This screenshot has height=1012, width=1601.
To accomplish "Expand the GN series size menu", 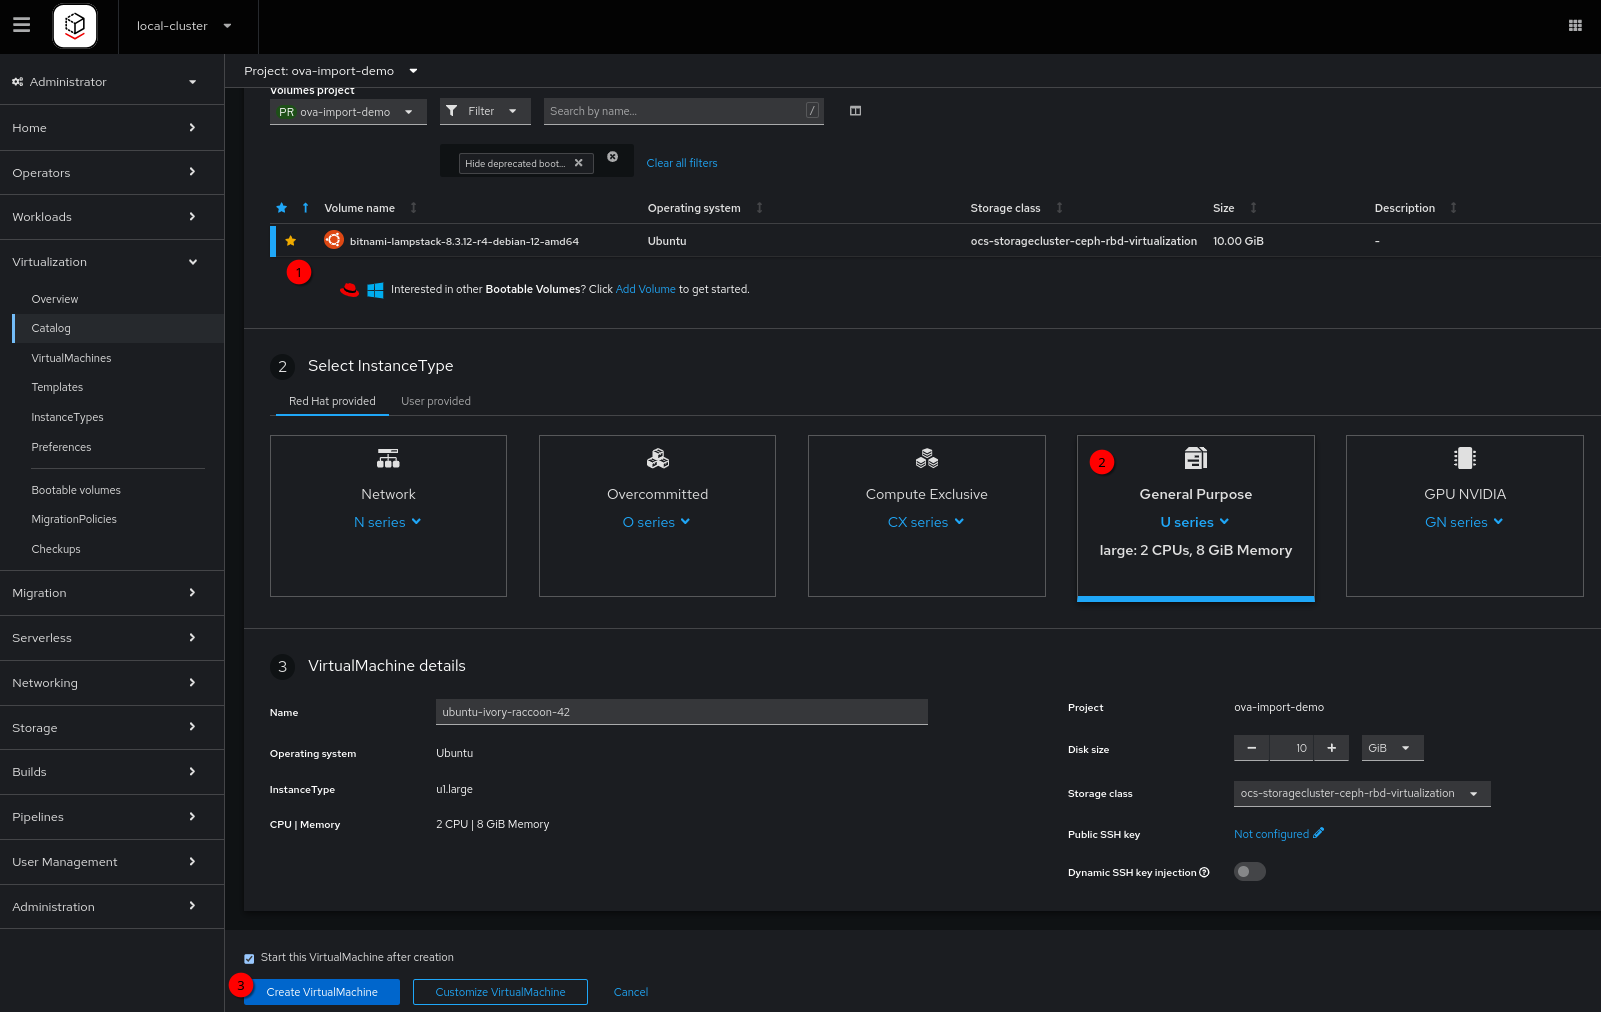I will click(1464, 522).
